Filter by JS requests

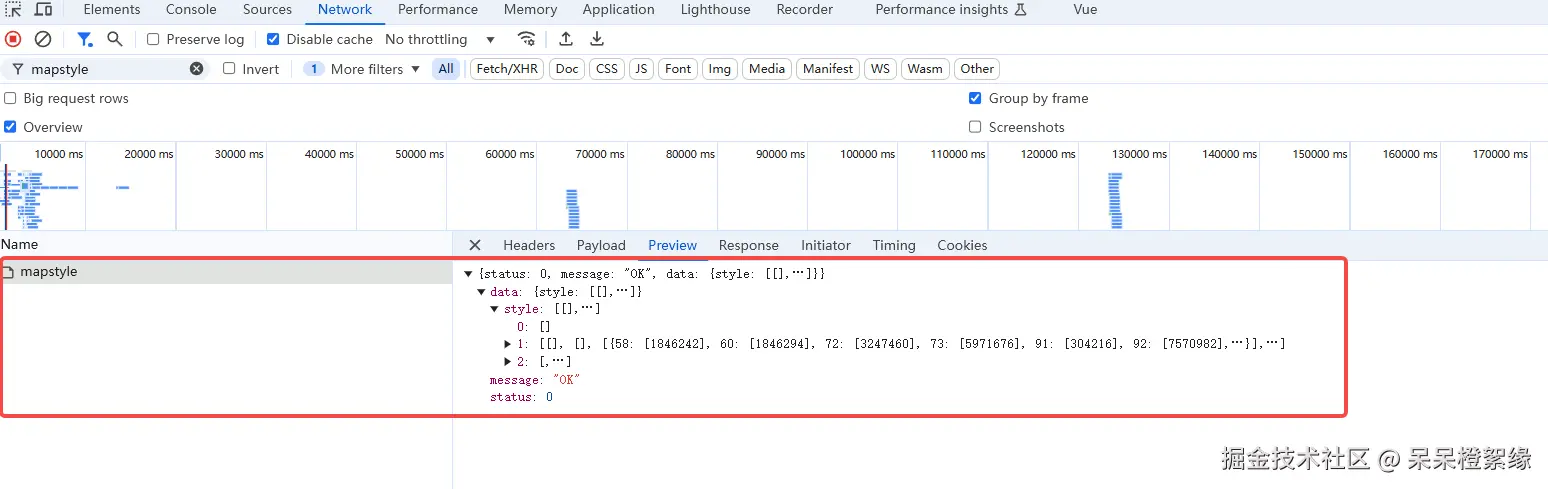[x=641, y=69]
